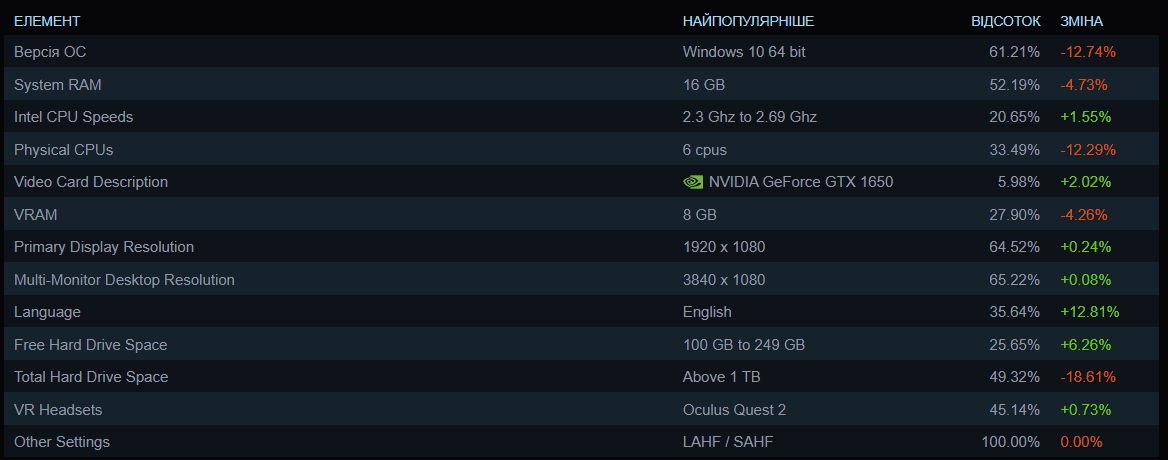Click the Language survey row
The width and height of the screenshot is (1168, 460).
[x=584, y=312]
